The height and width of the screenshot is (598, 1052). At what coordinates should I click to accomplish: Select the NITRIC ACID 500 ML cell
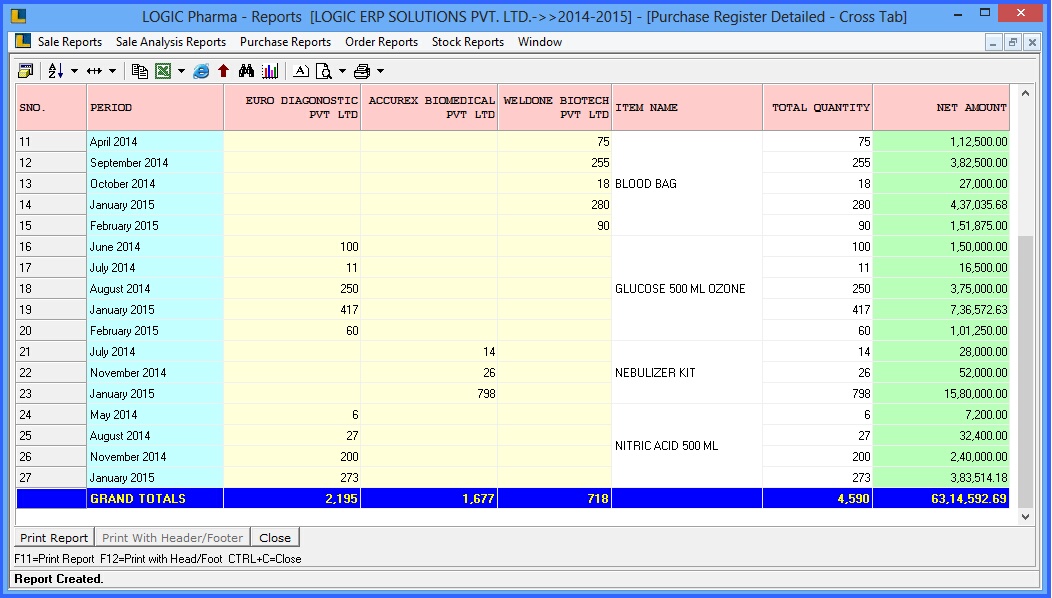687,446
